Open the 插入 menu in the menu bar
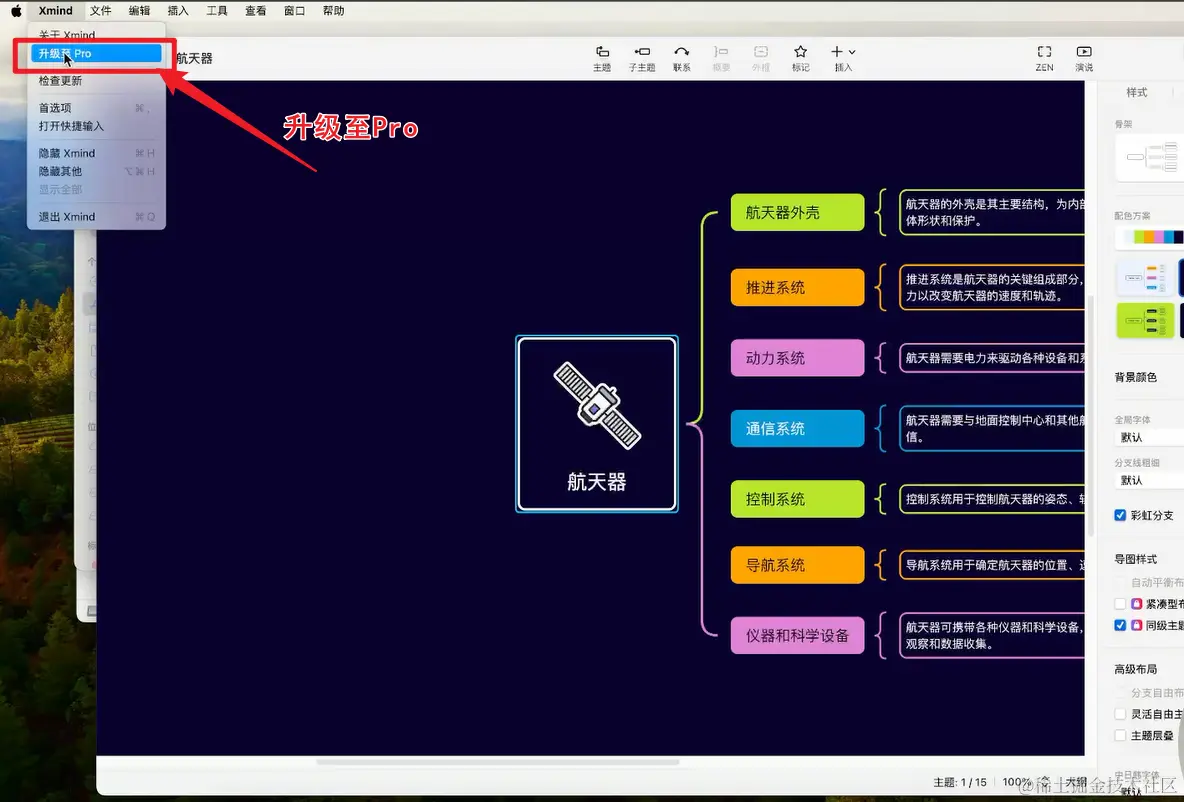This screenshot has width=1184, height=802. point(178,11)
